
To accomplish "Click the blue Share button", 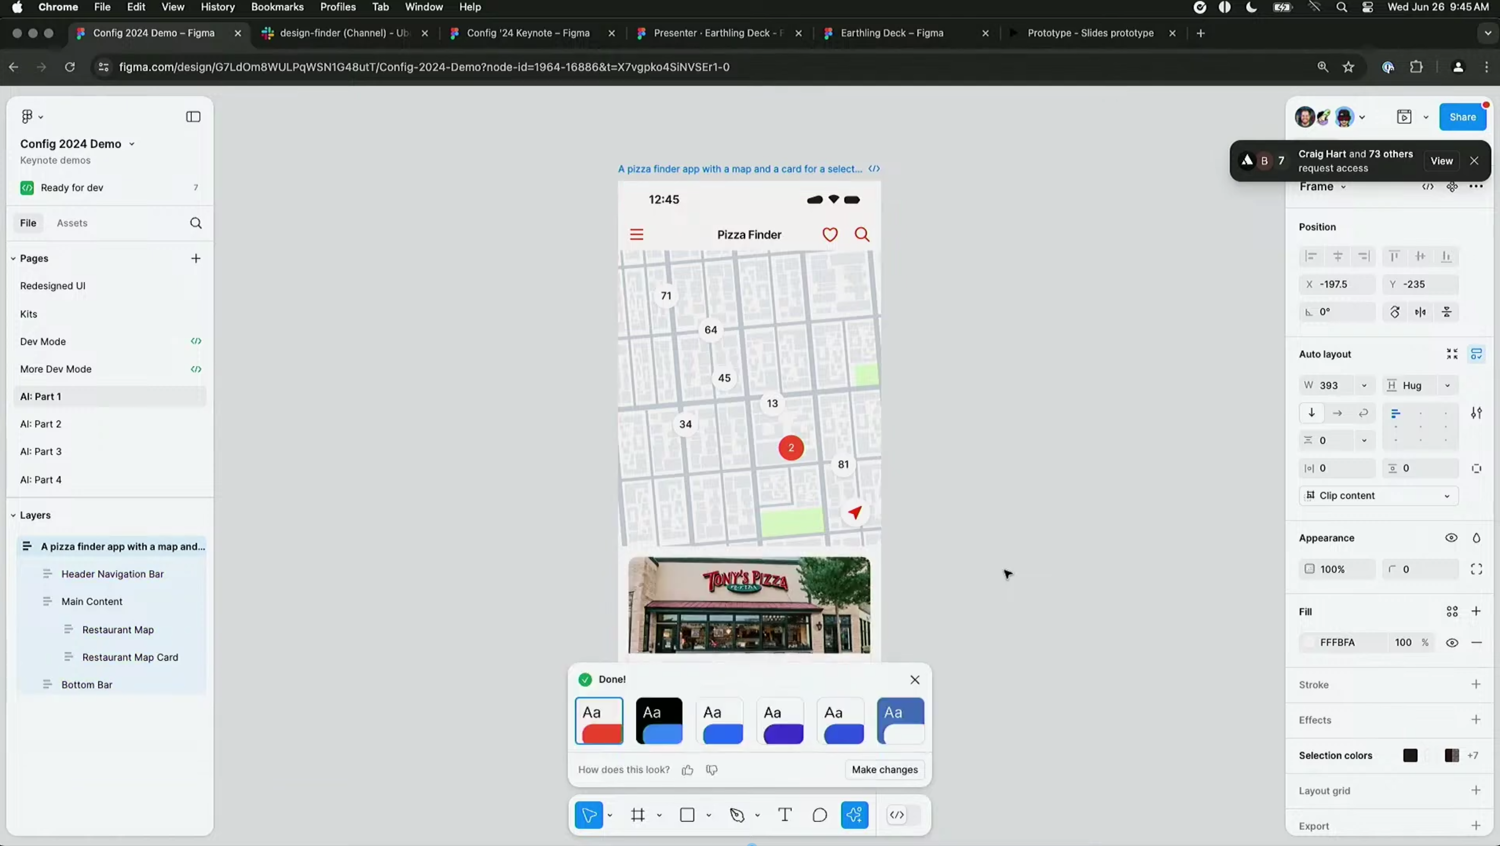I will 1462,117.
